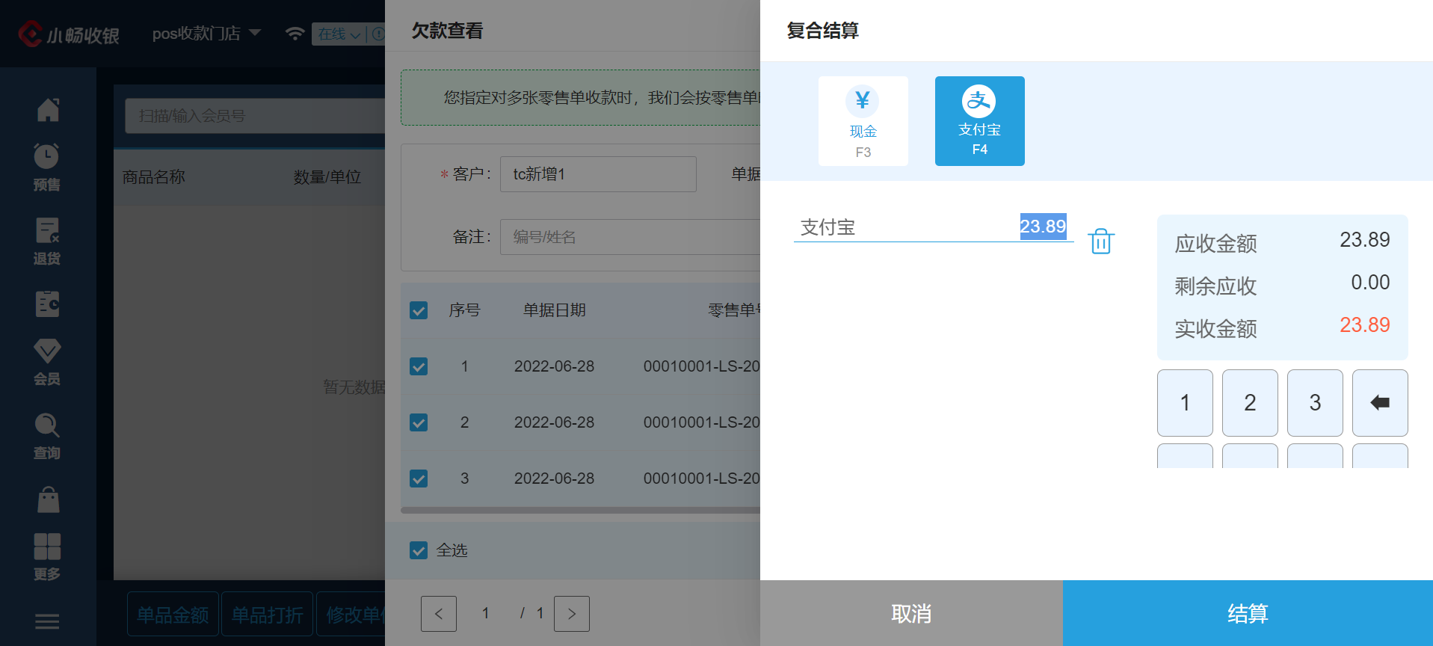
Task: Click the 取消 cancel button
Action: [x=911, y=613]
